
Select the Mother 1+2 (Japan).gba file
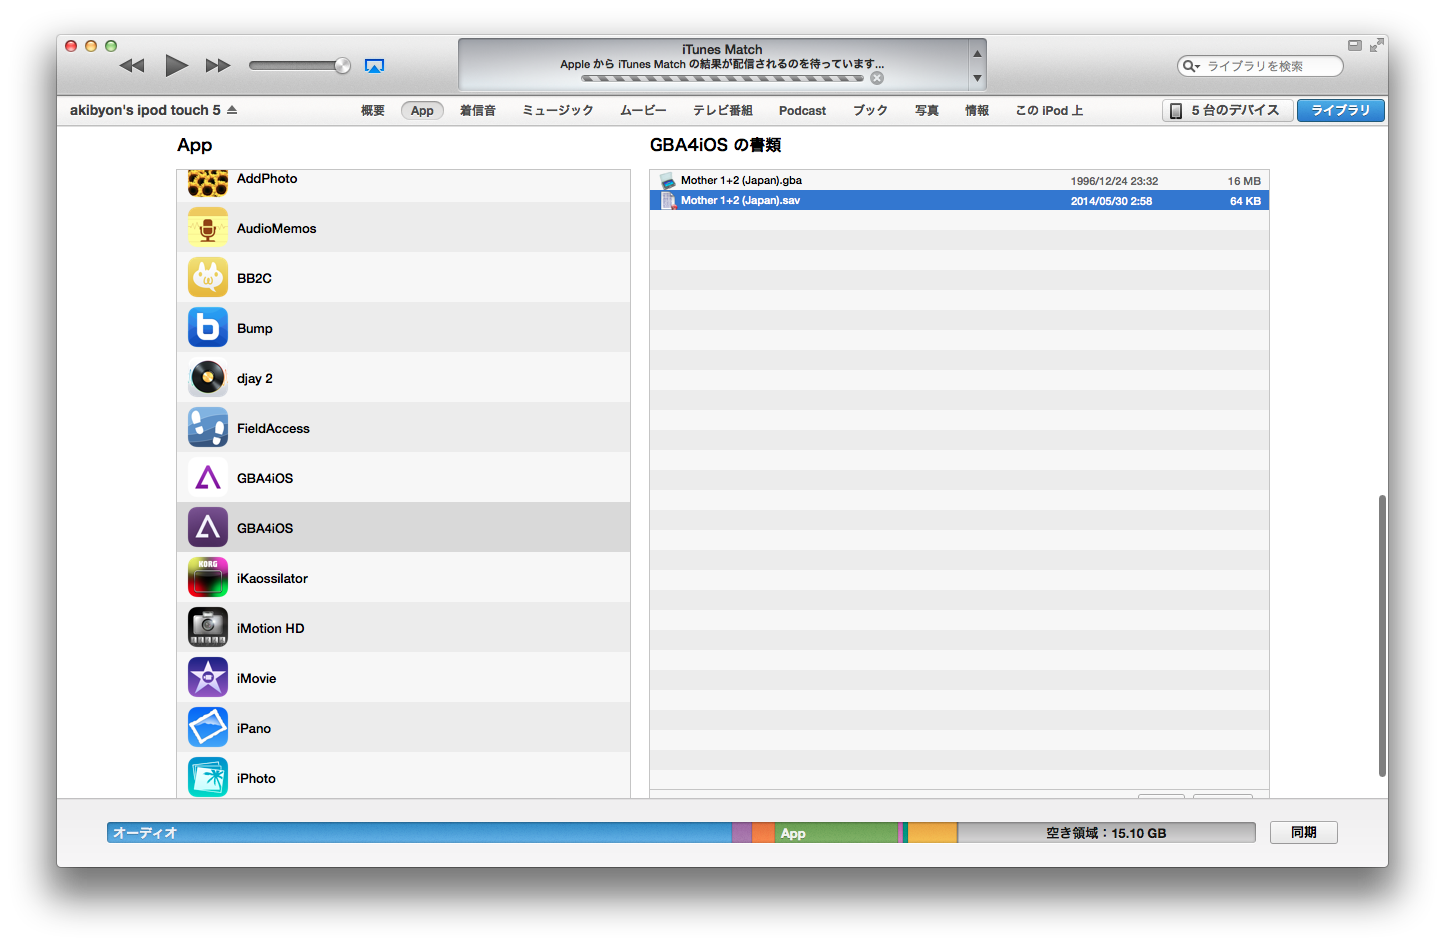(959, 181)
